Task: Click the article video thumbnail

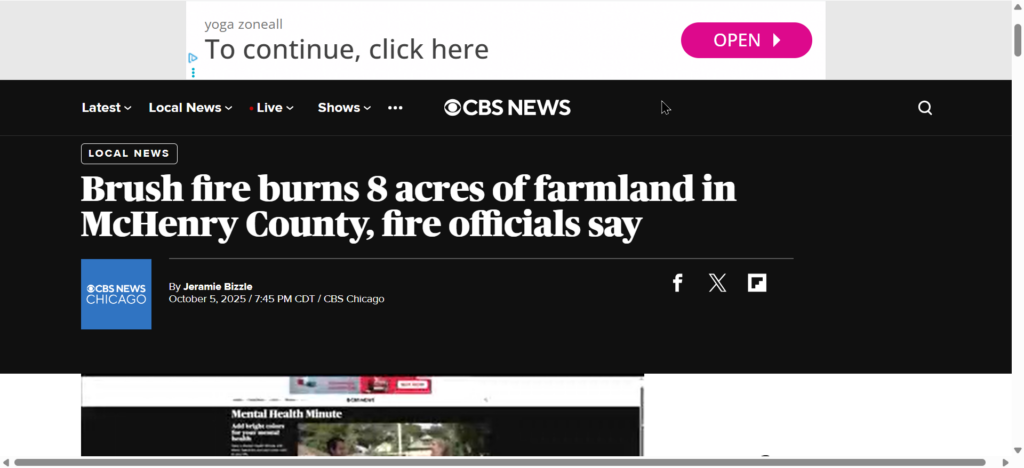Action: point(362,415)
